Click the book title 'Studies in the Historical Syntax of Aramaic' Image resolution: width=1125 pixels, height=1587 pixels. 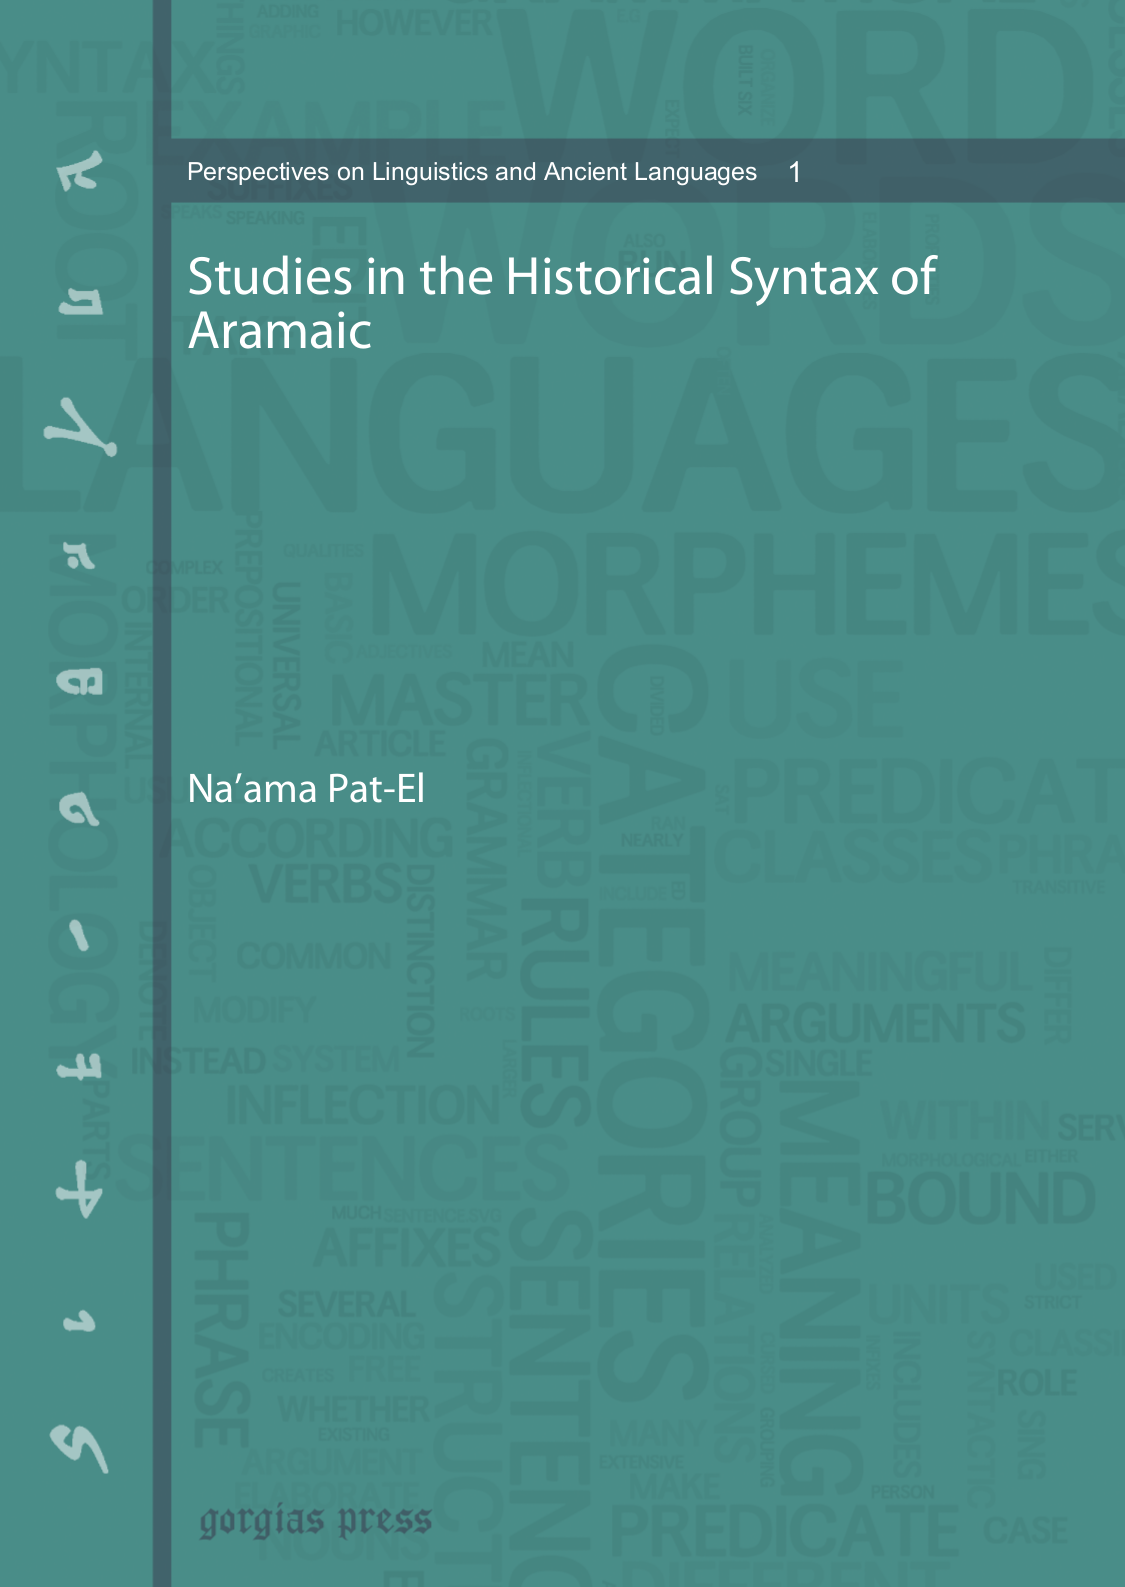coord(562,304)
